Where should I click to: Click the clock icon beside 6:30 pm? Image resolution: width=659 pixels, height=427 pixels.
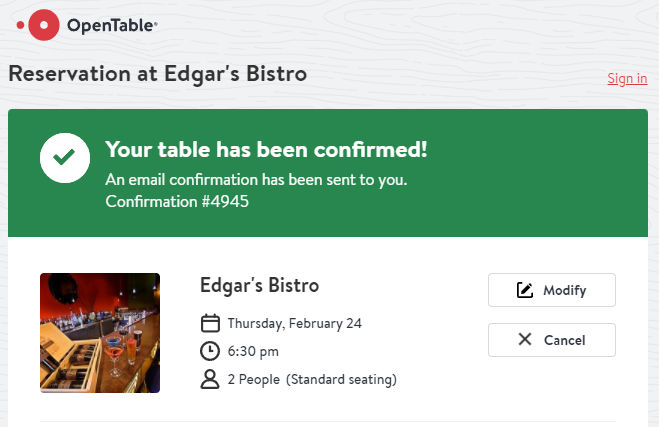pos(210,351)
